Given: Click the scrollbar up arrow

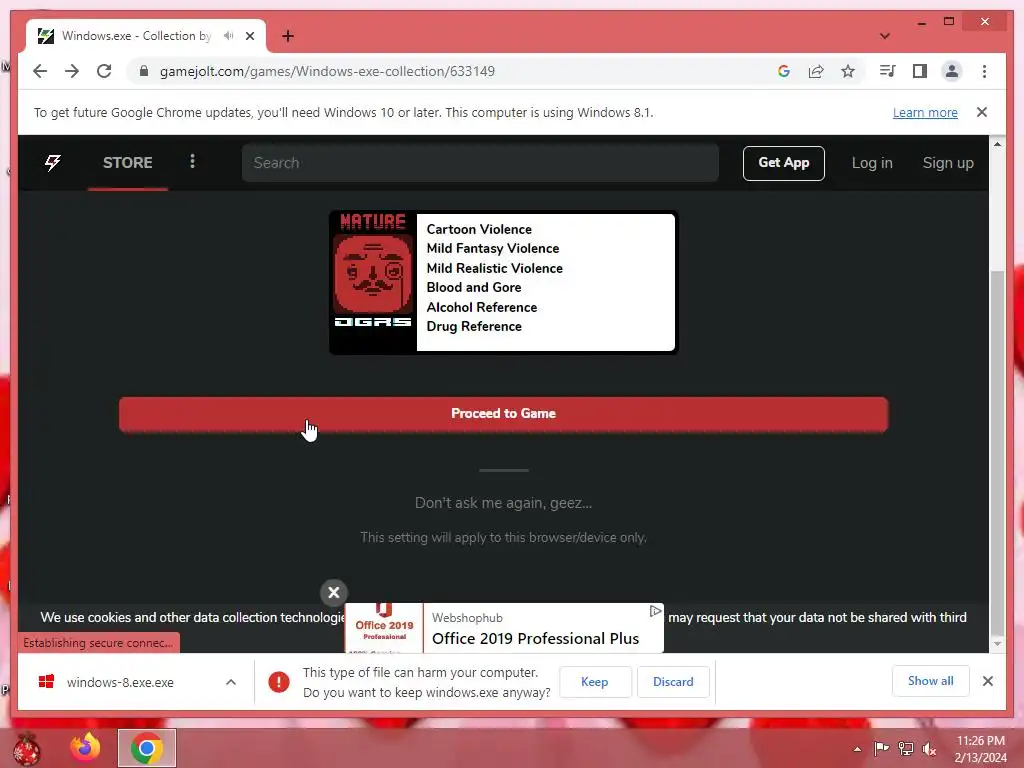Looking at the screenshot, I should pos(997,144).
